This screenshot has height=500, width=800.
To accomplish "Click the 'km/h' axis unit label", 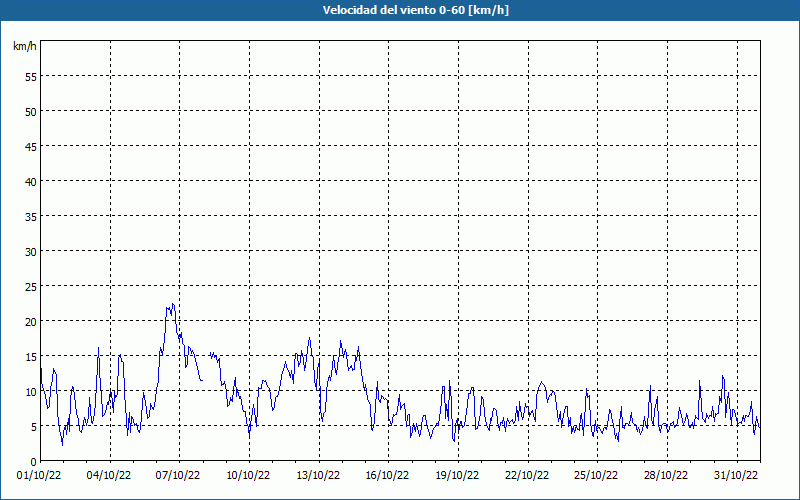I will 25,46.
